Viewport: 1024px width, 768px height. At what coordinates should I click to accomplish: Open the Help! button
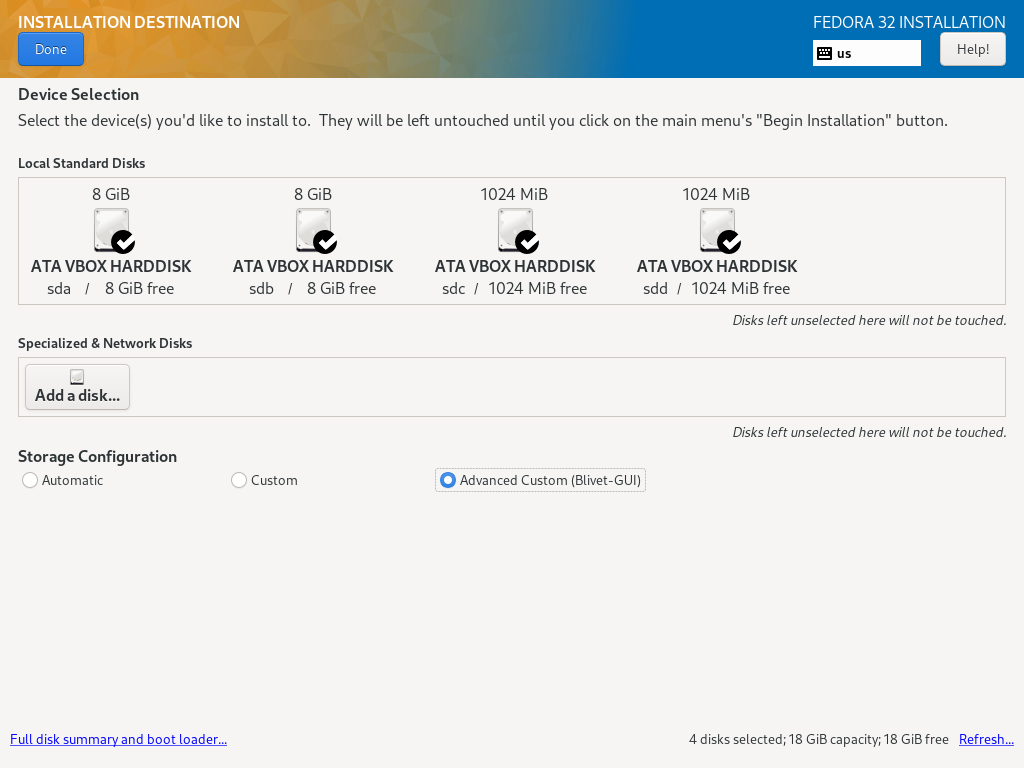click(x=972, y=49)
